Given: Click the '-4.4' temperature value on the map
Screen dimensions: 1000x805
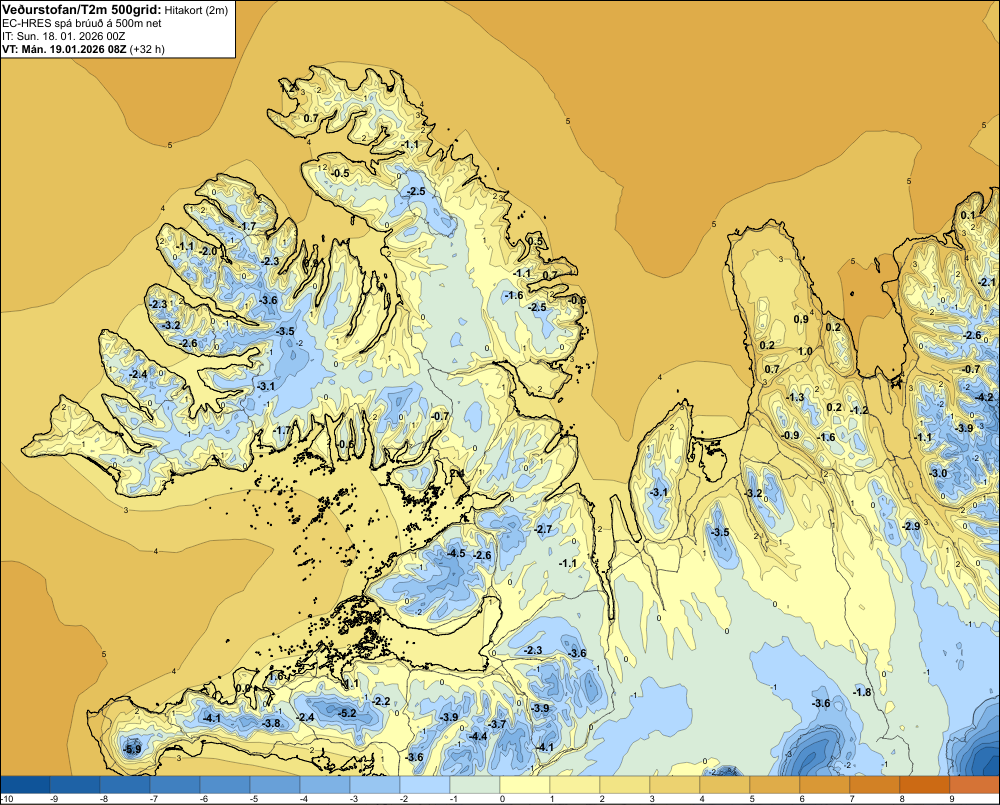Looking at the screenshot, I should 478,736.
